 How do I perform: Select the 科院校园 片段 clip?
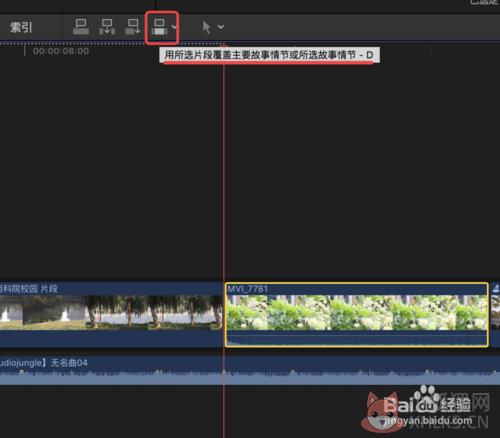coord(111,315)
